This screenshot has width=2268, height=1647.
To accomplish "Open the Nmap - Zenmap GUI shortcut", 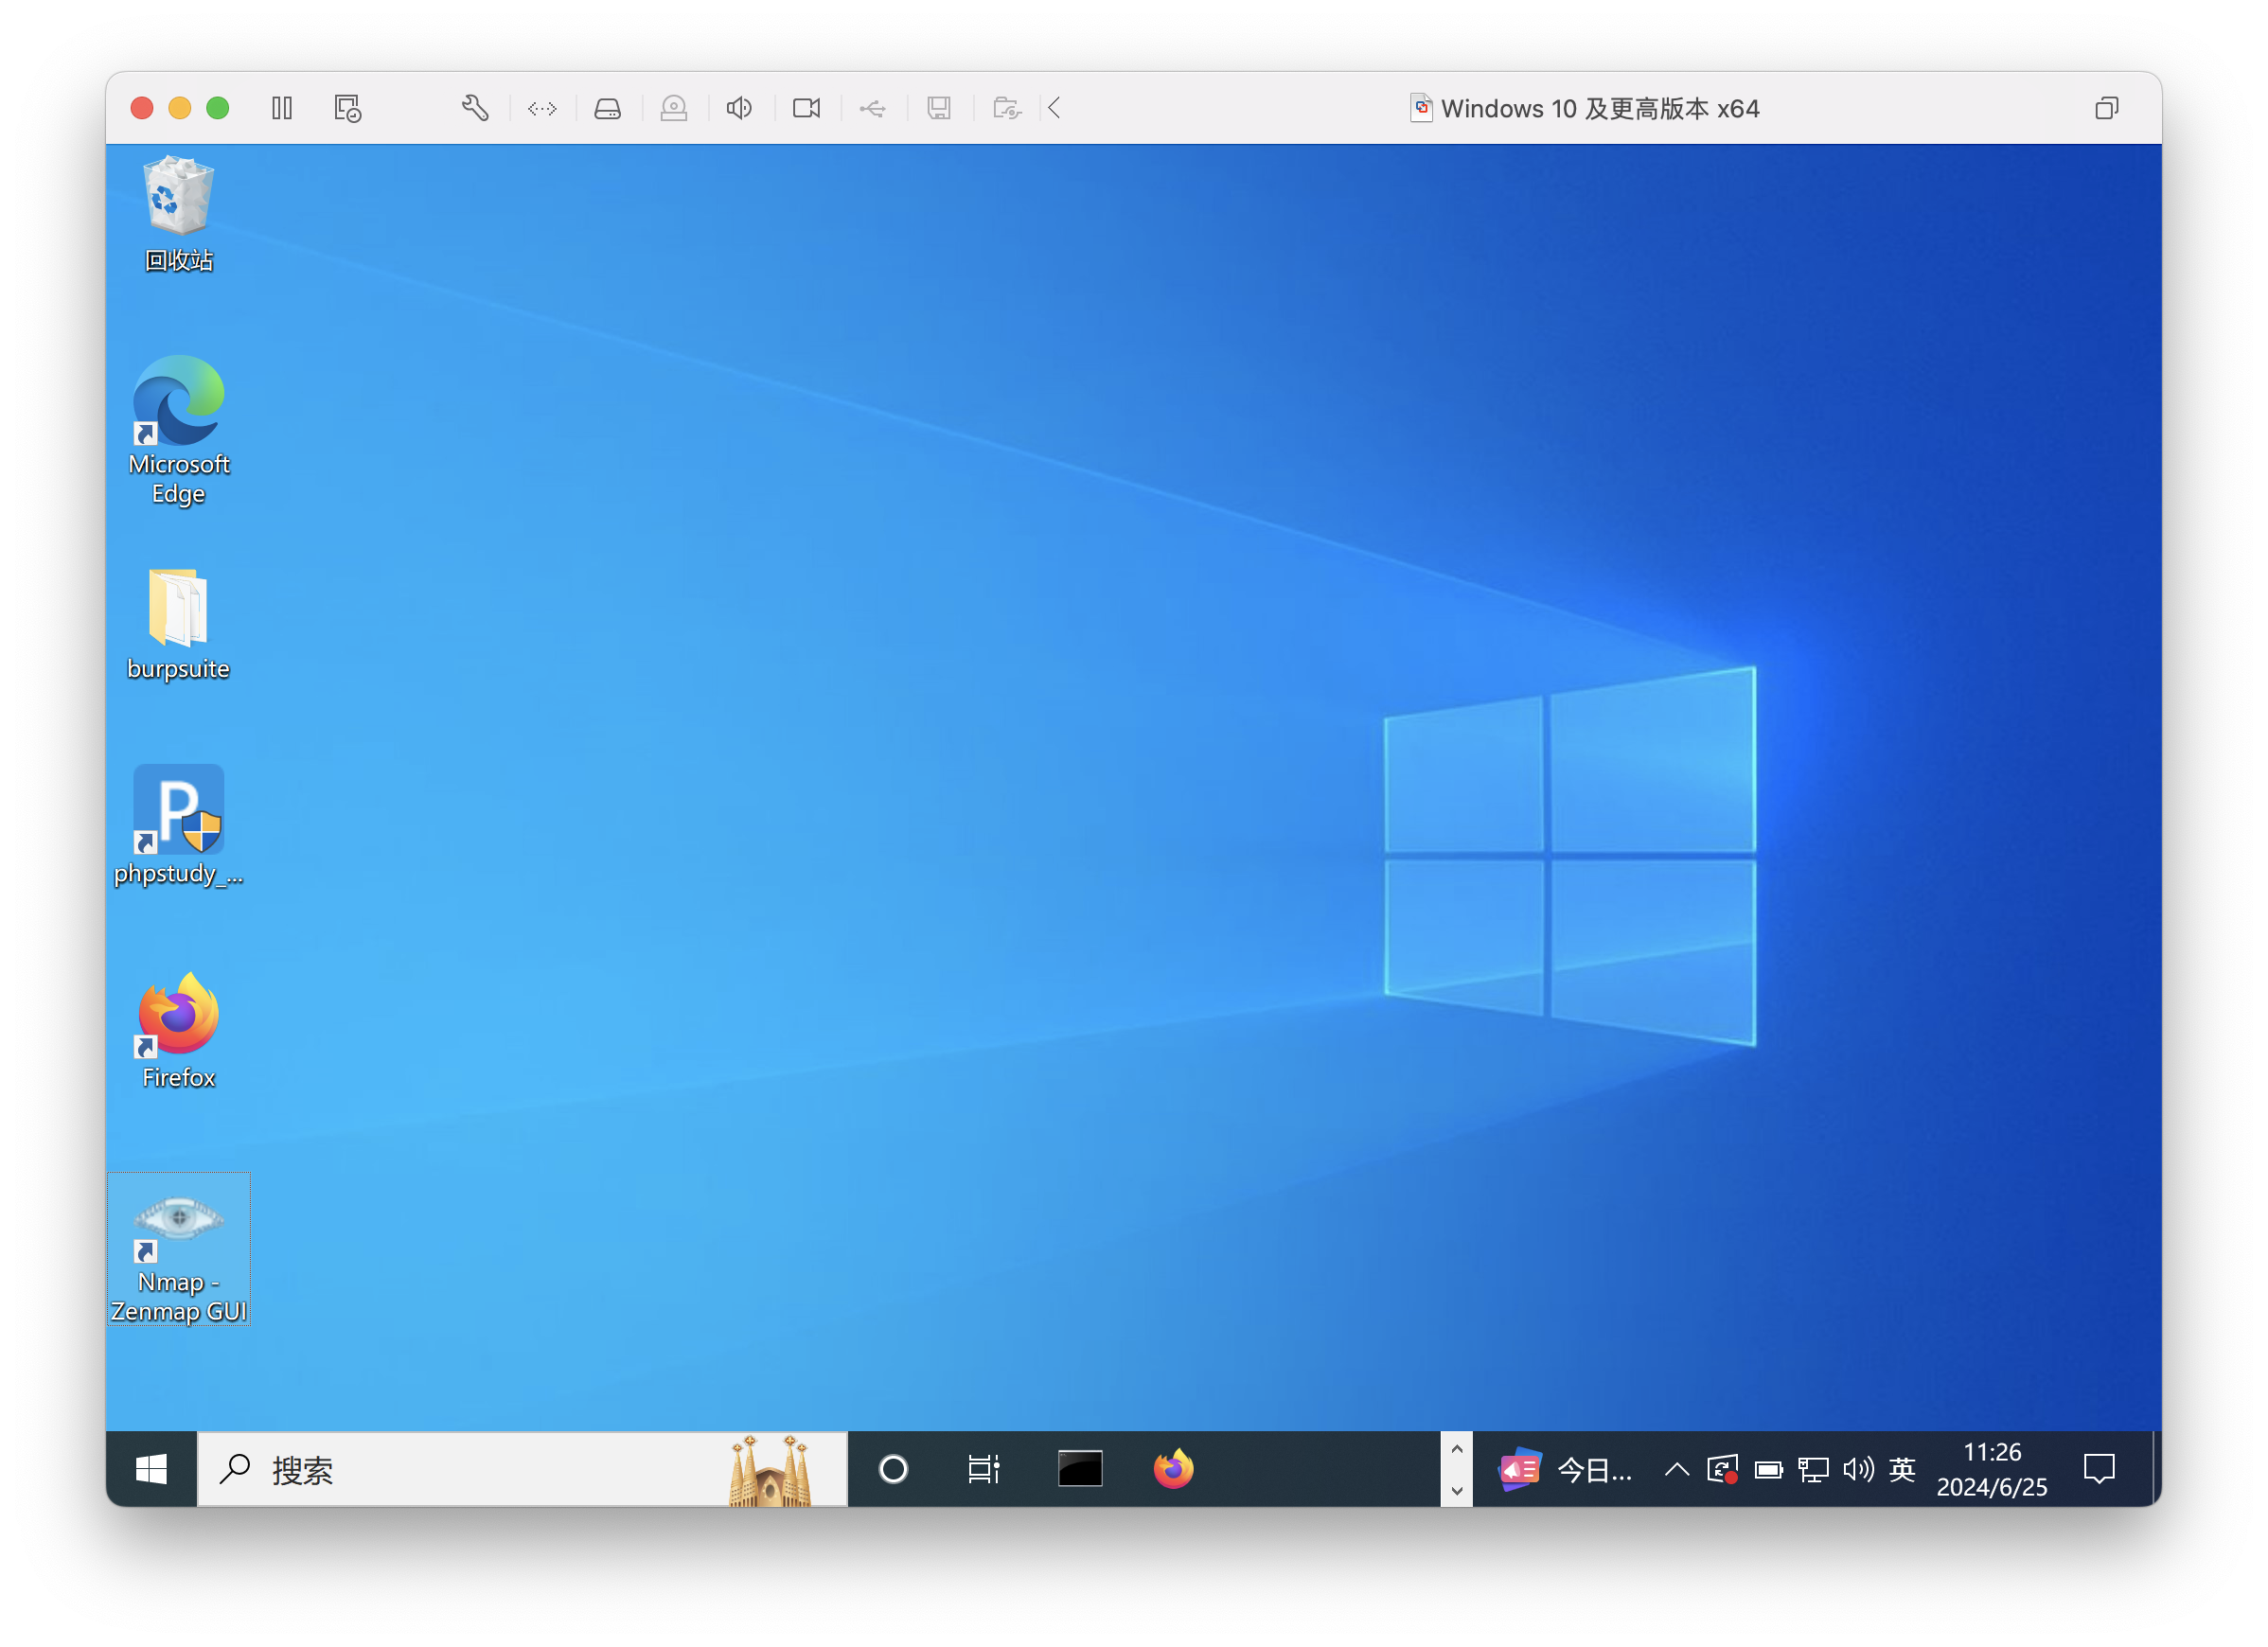I will coord(179,1249).
